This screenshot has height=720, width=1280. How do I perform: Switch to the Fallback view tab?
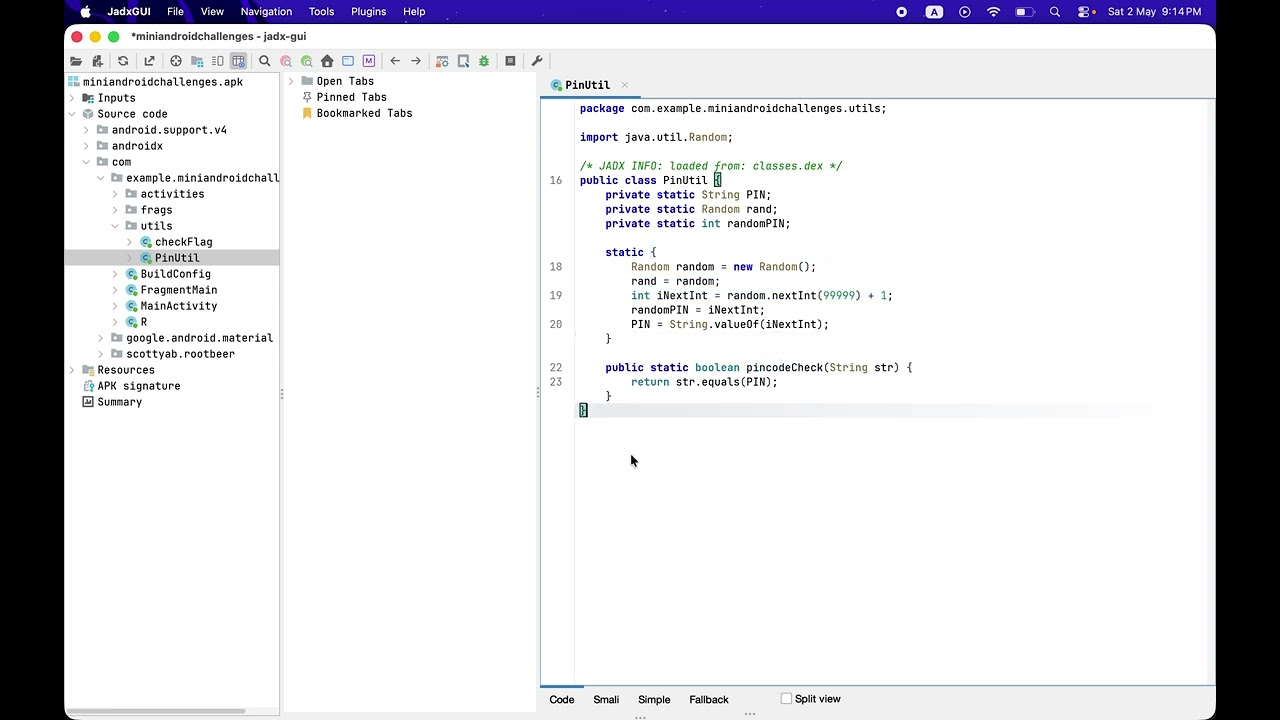(x=709, y=700)
